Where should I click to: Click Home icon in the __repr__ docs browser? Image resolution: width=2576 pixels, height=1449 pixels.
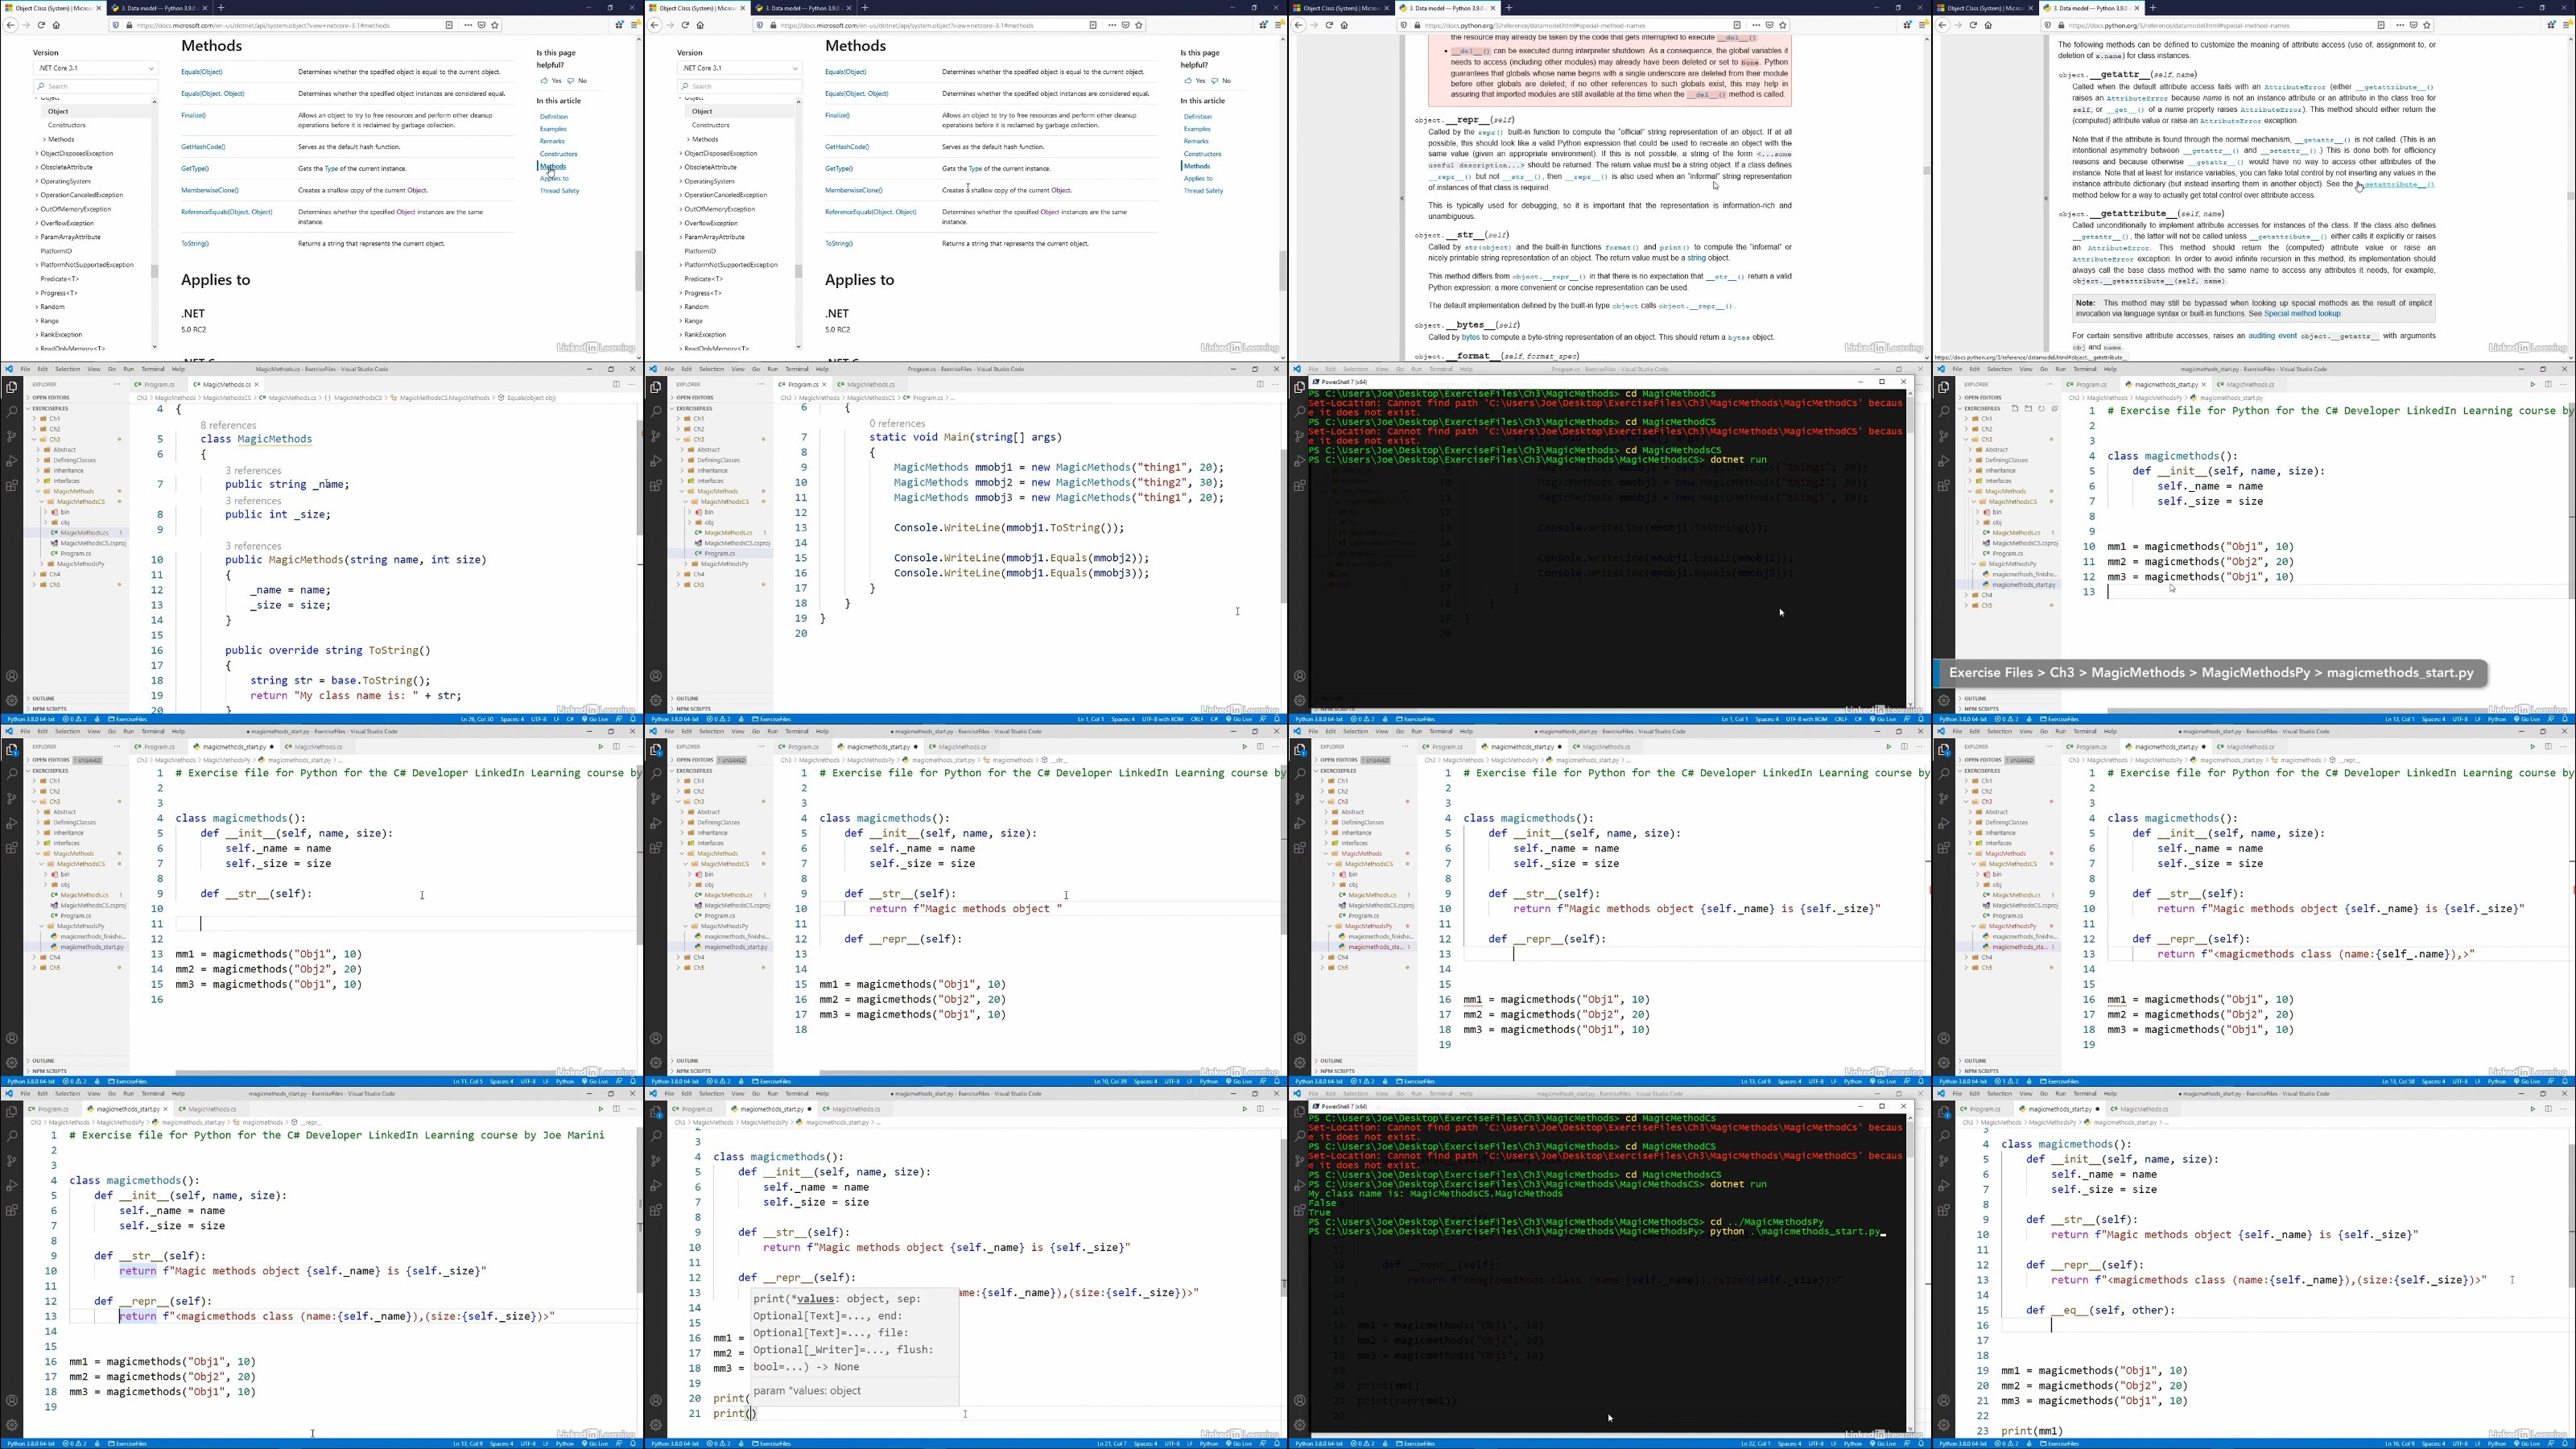coord(1344,25)
